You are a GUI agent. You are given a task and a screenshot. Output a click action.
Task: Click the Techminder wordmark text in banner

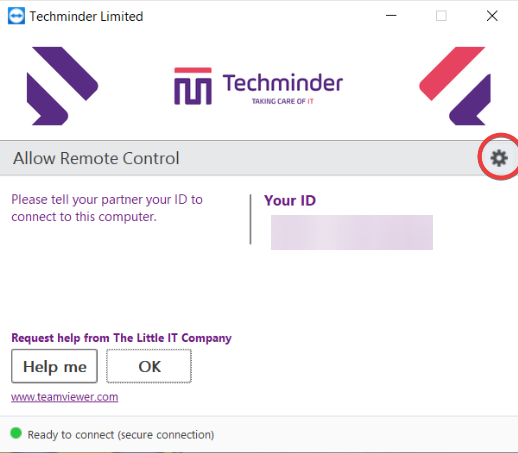[283, 83]
